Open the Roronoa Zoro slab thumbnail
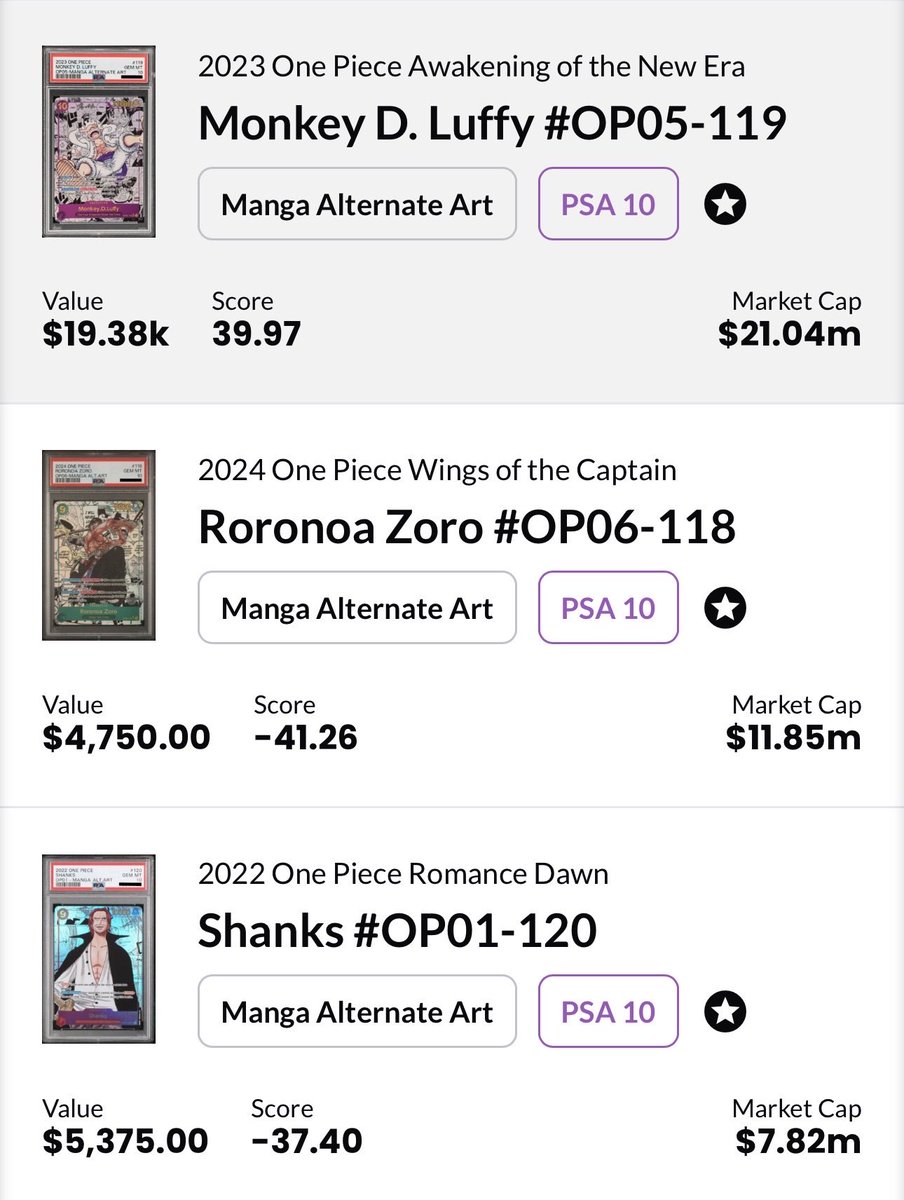Image resolution: width=904 pixels, height=1200 pixels. click(x=99, y=545)
